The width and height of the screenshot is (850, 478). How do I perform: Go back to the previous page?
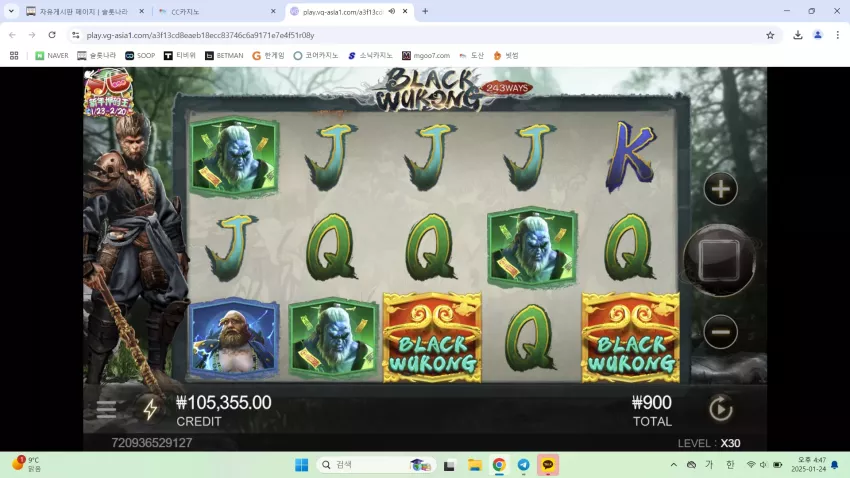(x=12, y=35)
